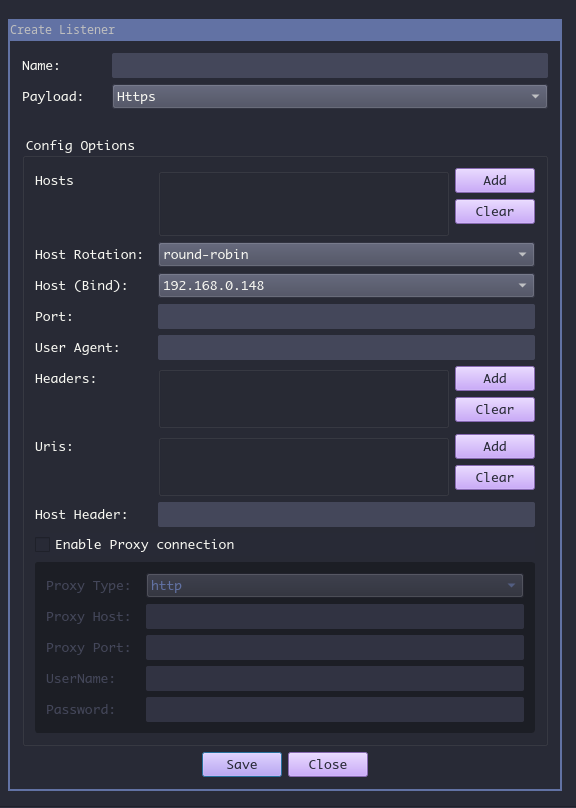Clear the Uris list

click(494, 477)
